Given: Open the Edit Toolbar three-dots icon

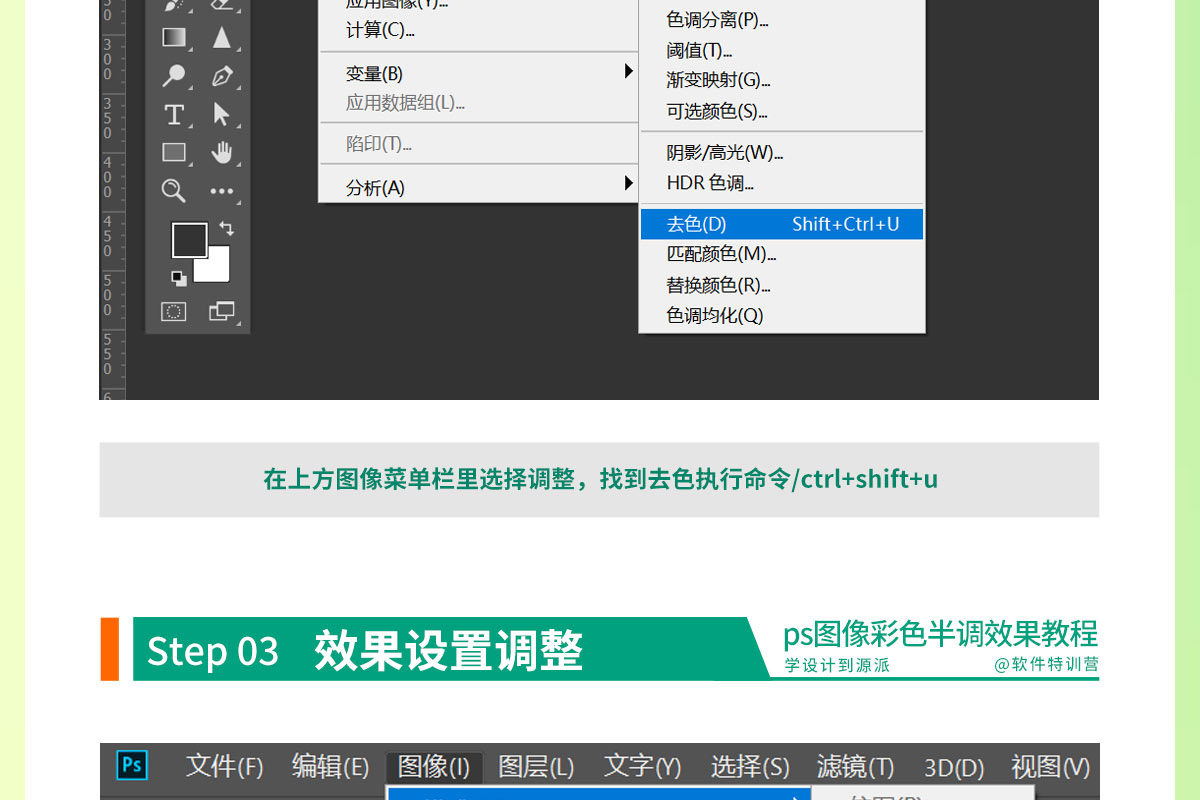Looking at the screenshot, I should pyautogui.click(x=222, y=191).
